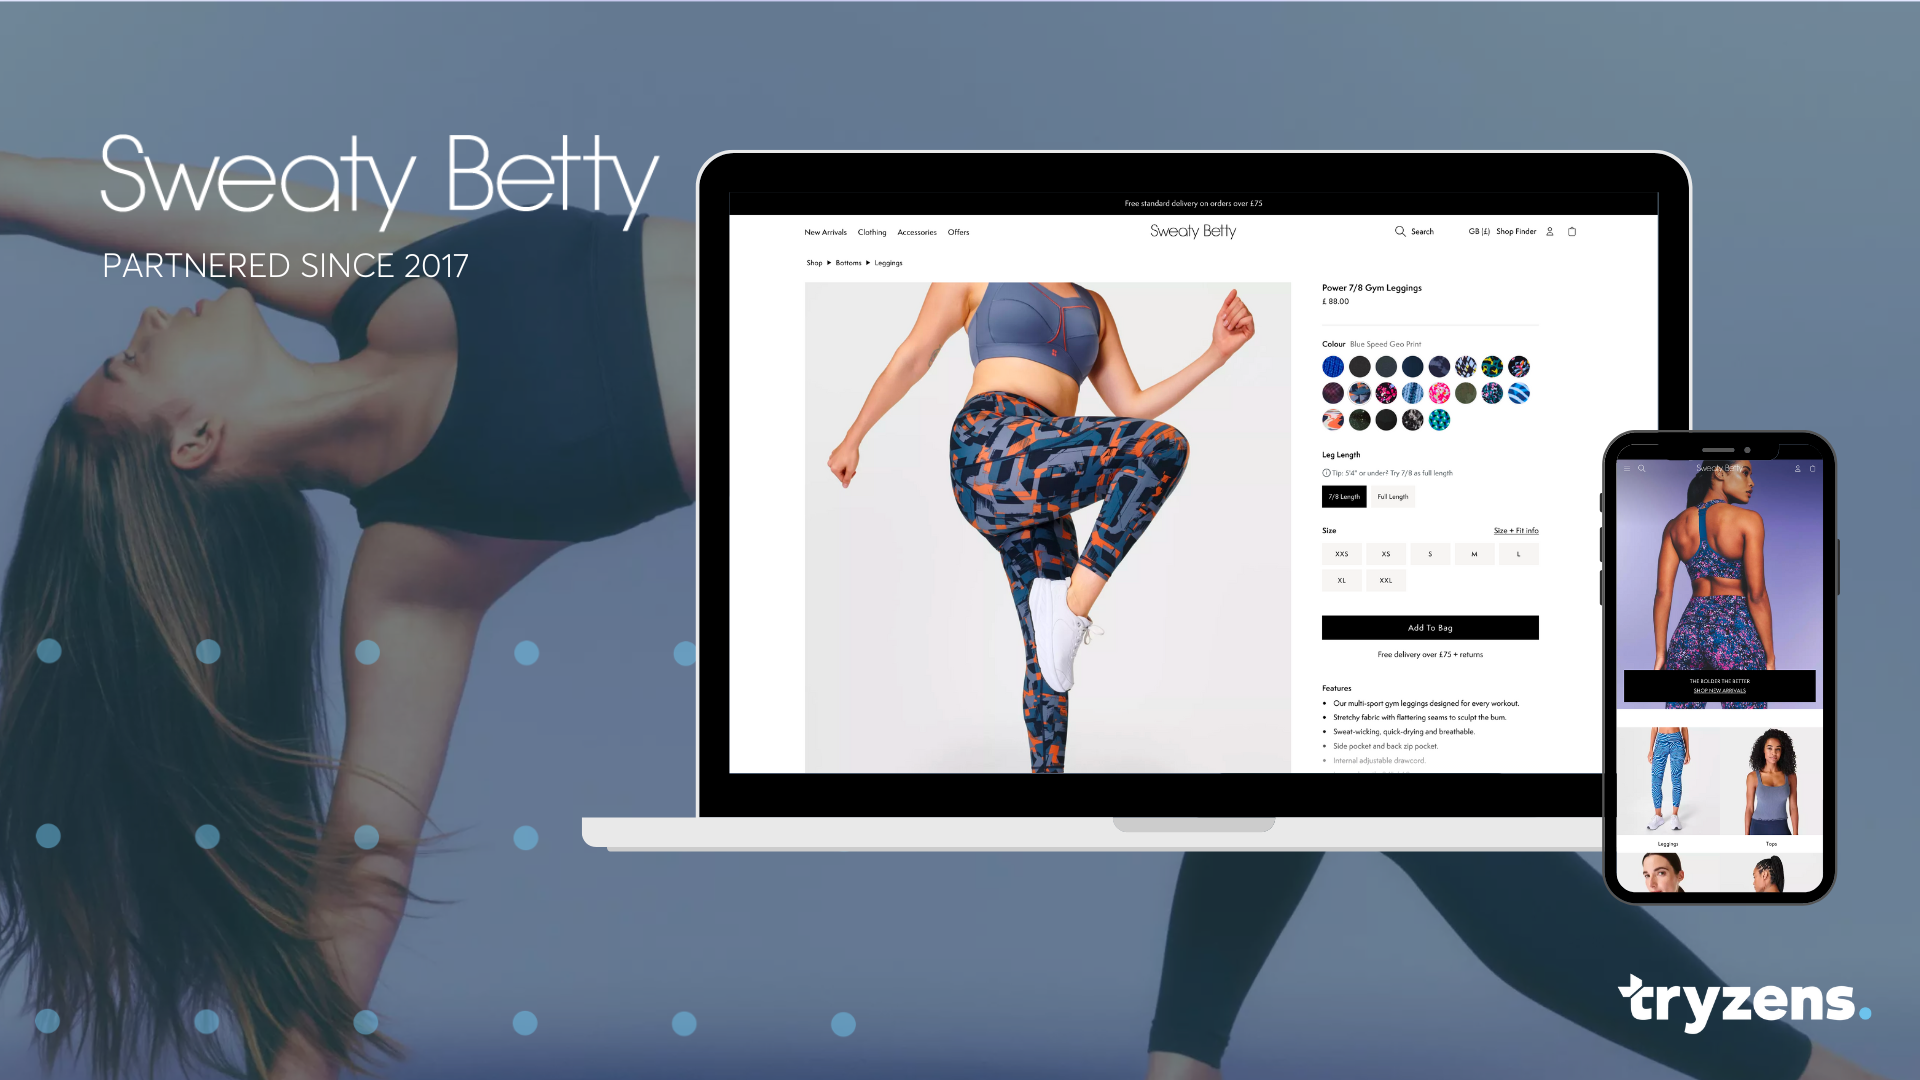Click the Shop Finder icon
The width and height of the screenshot is (1920, 1080).
pyautogui.click(x=1515, y=231)
